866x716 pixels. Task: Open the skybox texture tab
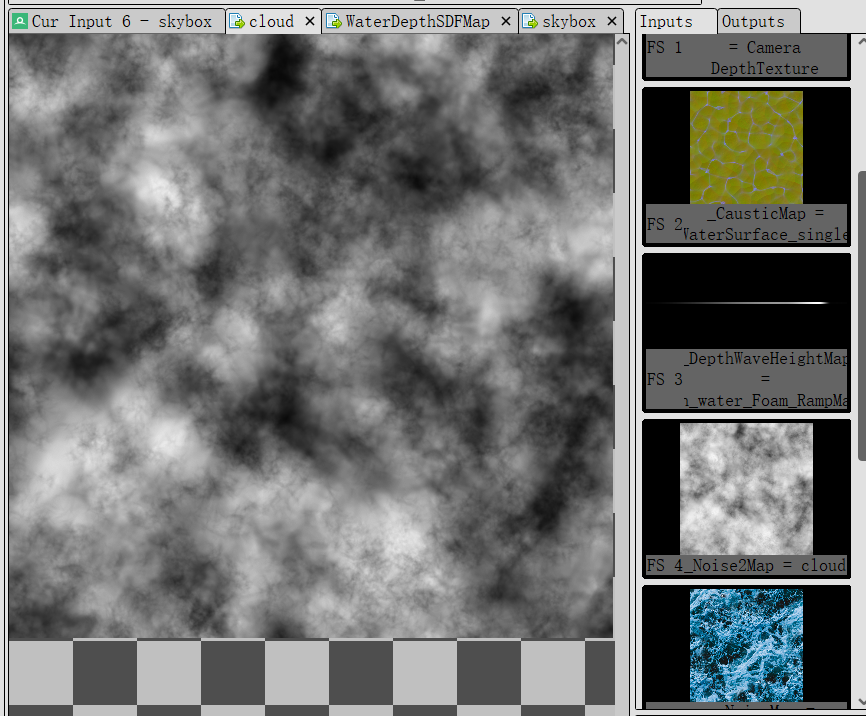[569, 21]
